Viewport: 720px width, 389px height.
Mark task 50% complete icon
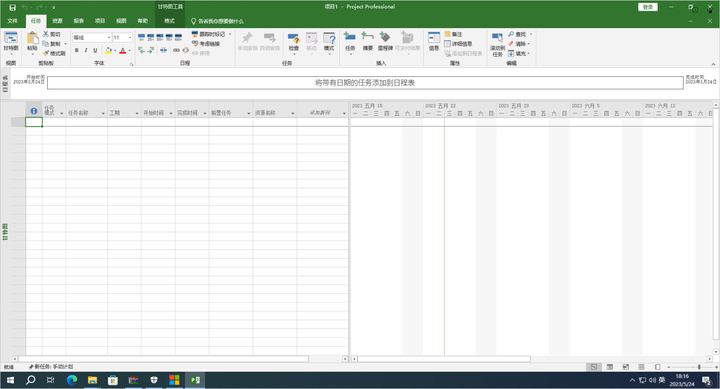(160, 37)
